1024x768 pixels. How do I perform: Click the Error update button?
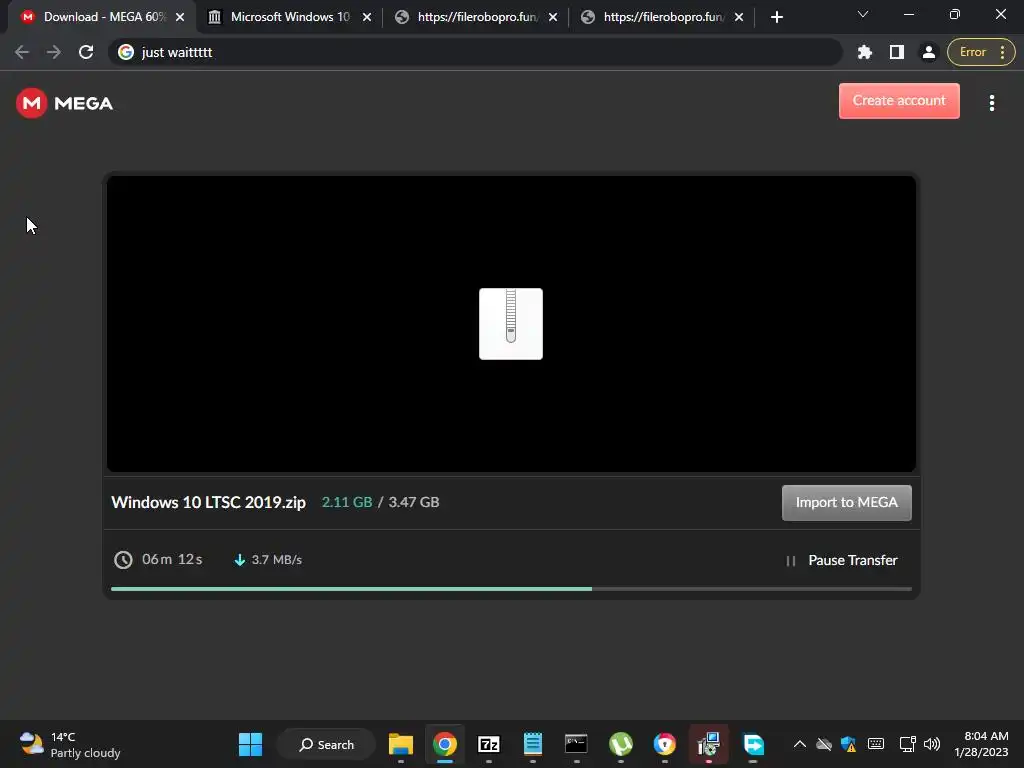point(981,52)
